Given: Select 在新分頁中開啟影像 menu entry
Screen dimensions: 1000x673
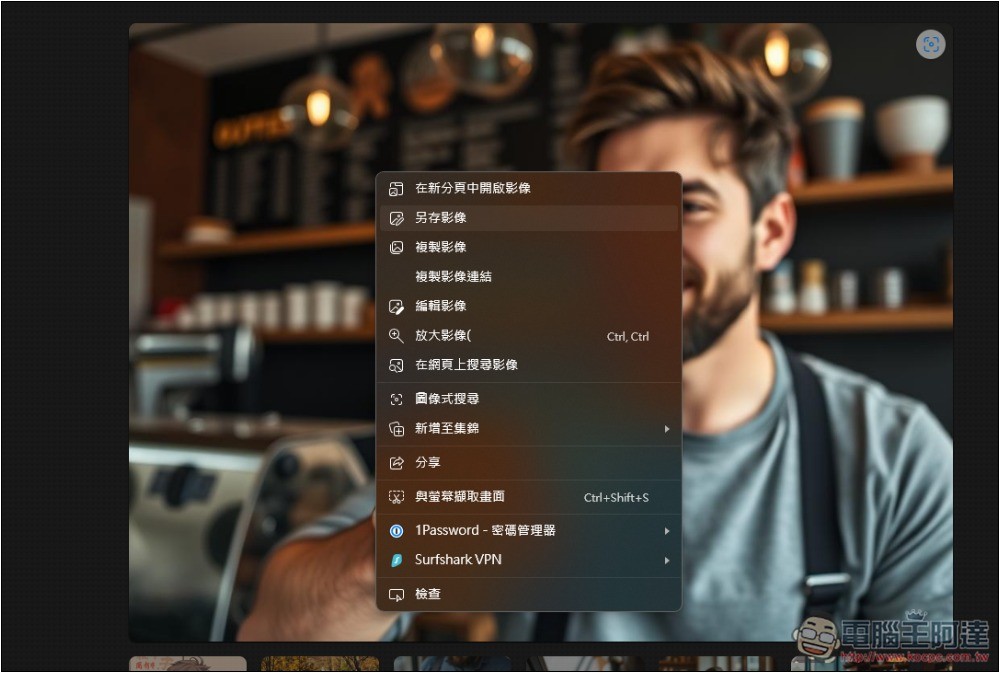Looking at the screenshot, I should (x=529, y=188).
